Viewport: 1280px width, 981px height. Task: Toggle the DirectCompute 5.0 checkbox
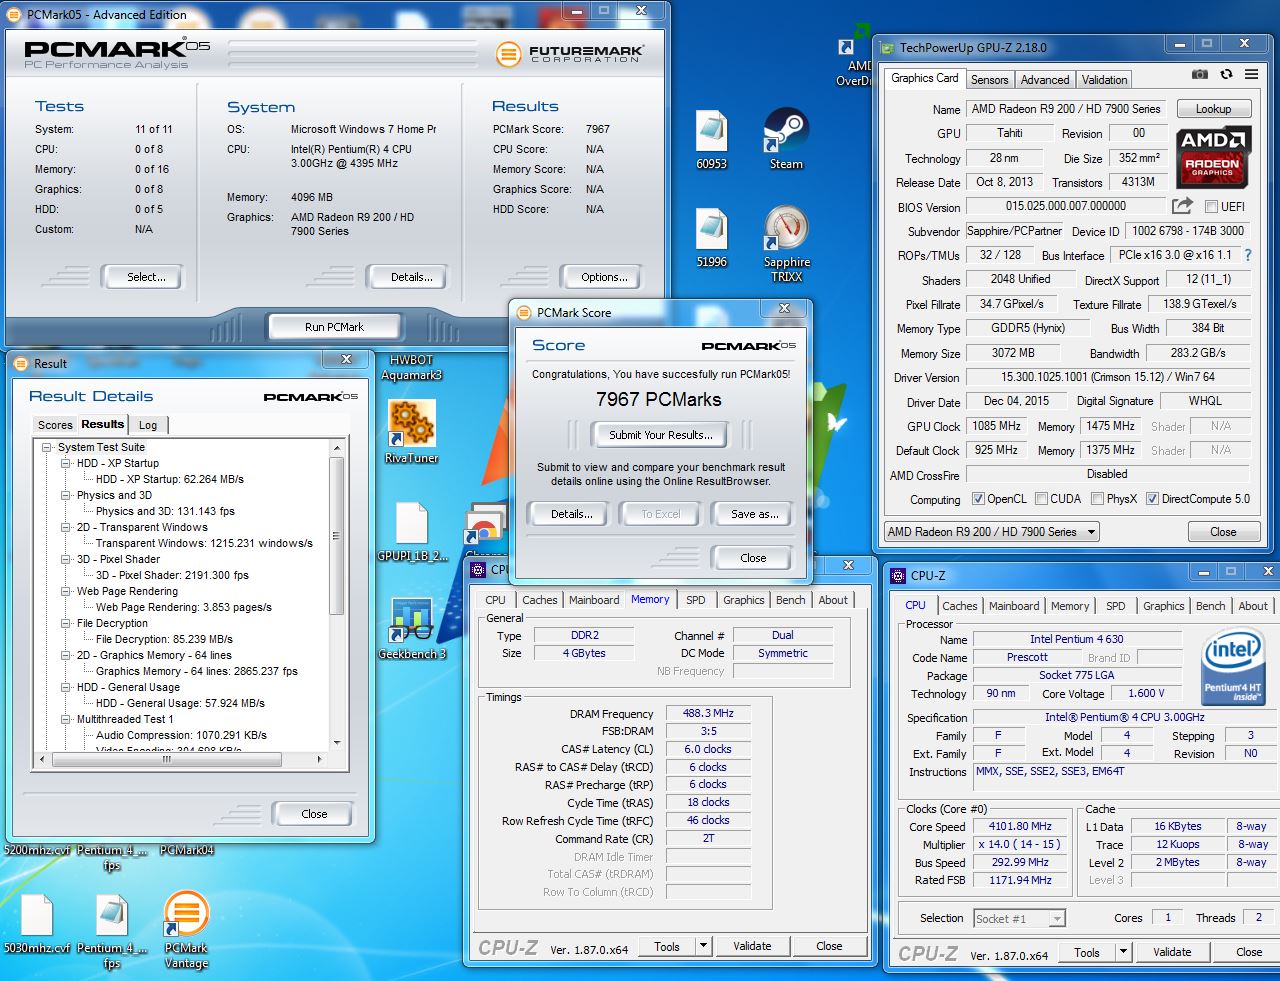click(1153, 499)
